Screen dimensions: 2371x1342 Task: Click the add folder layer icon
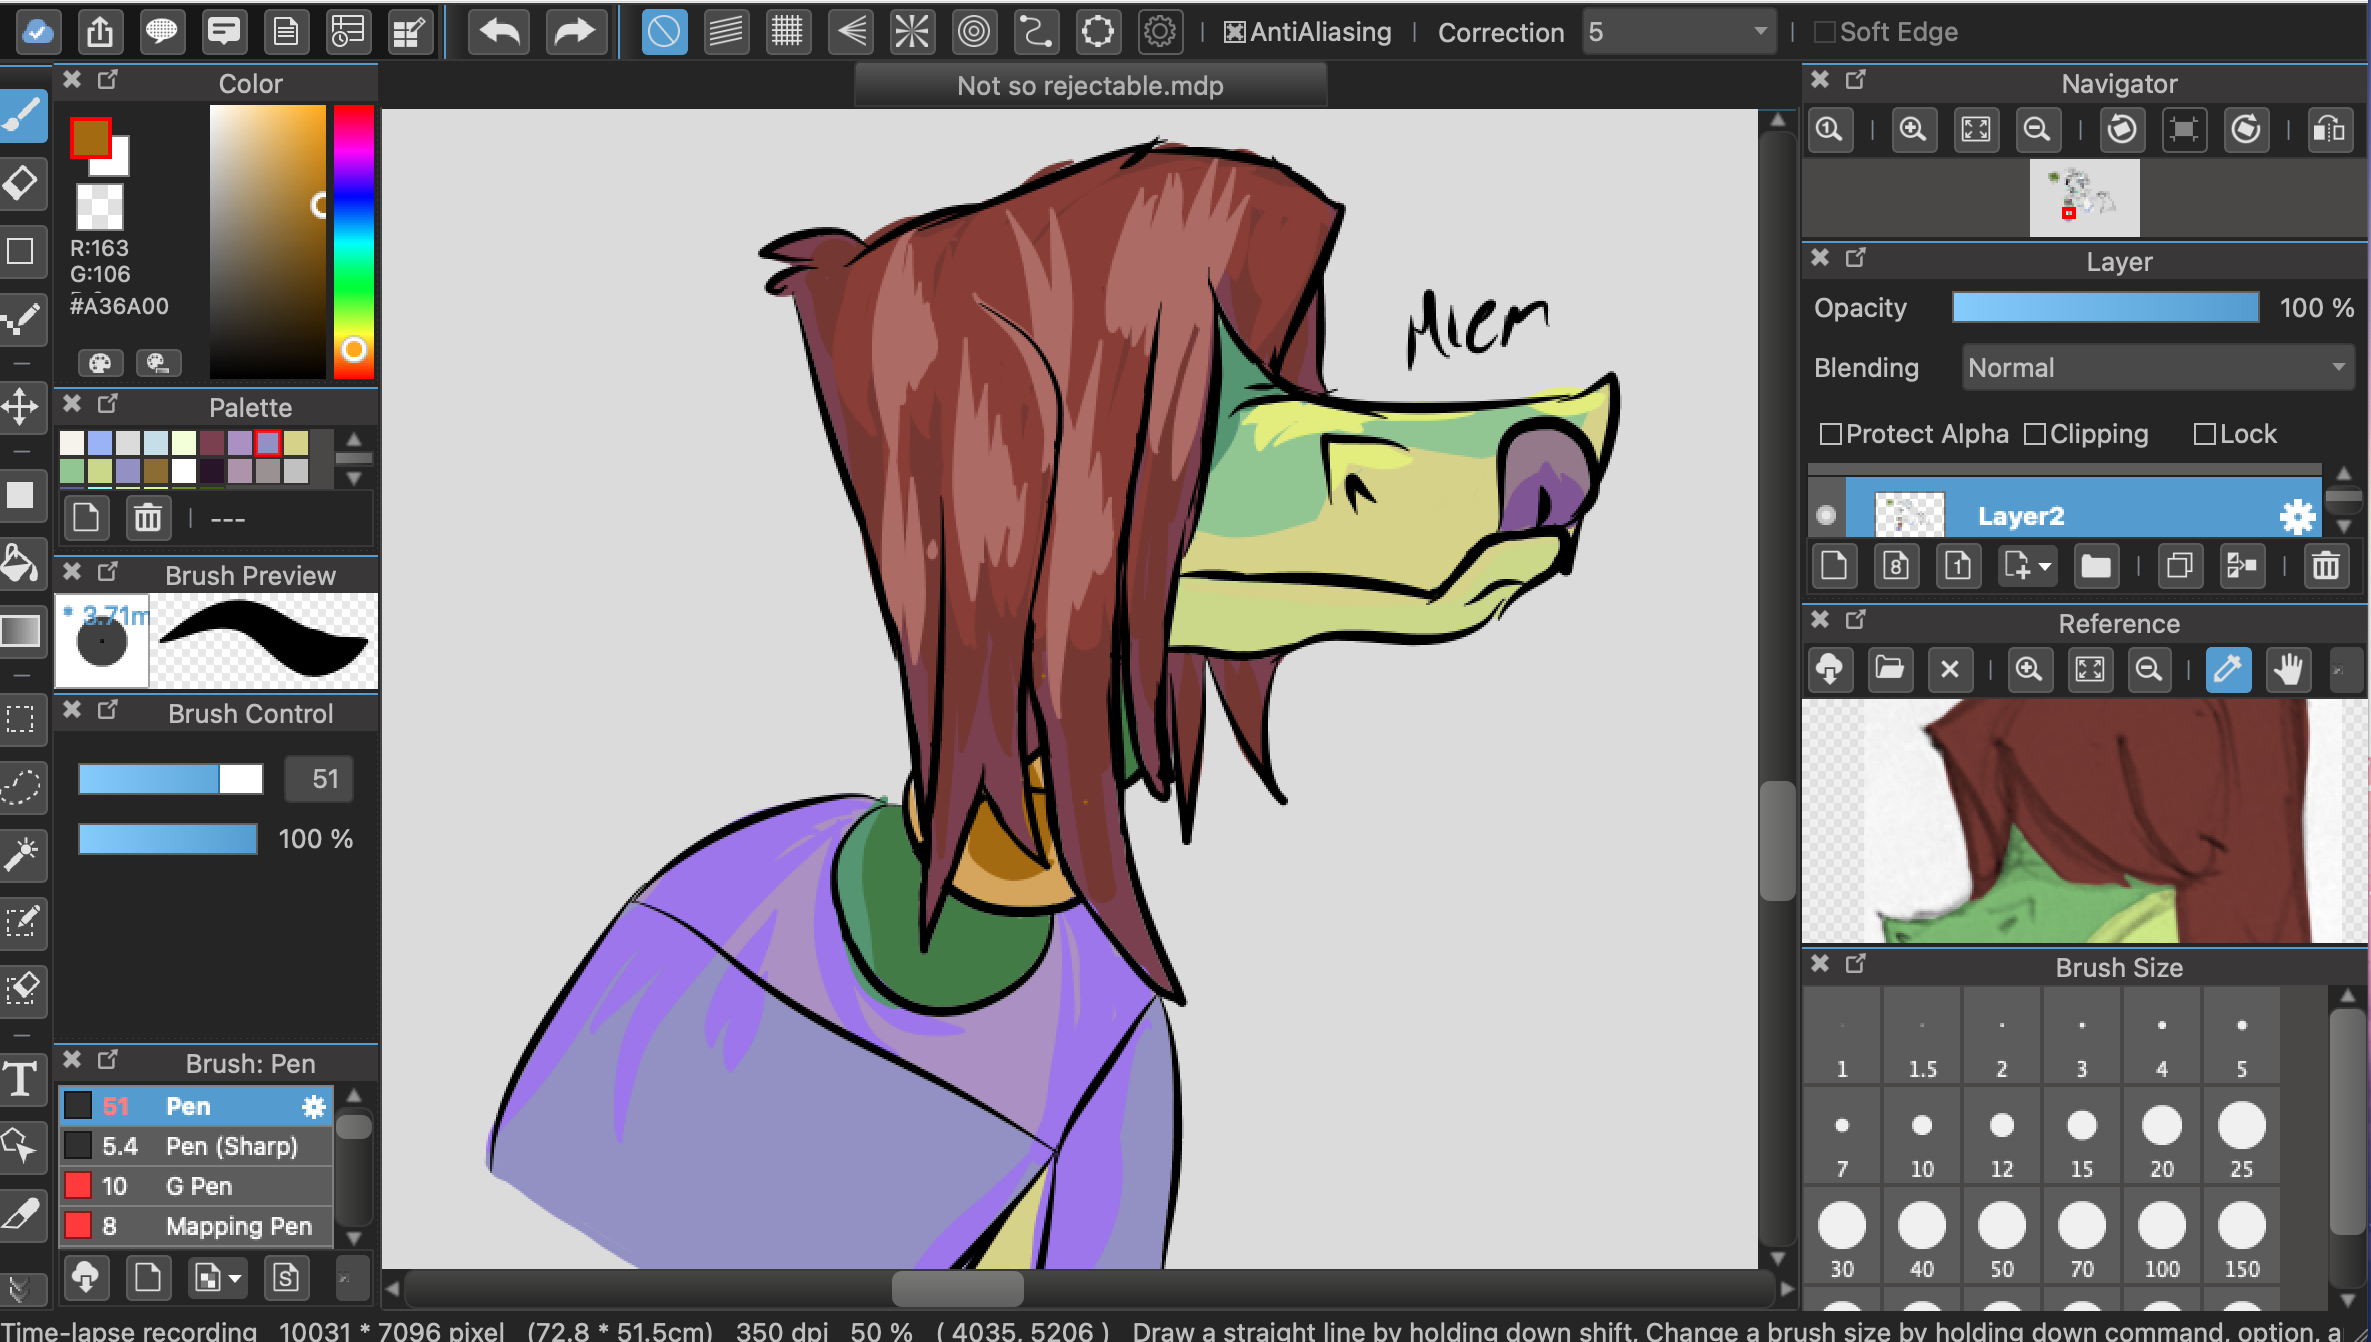(2095, 567)
